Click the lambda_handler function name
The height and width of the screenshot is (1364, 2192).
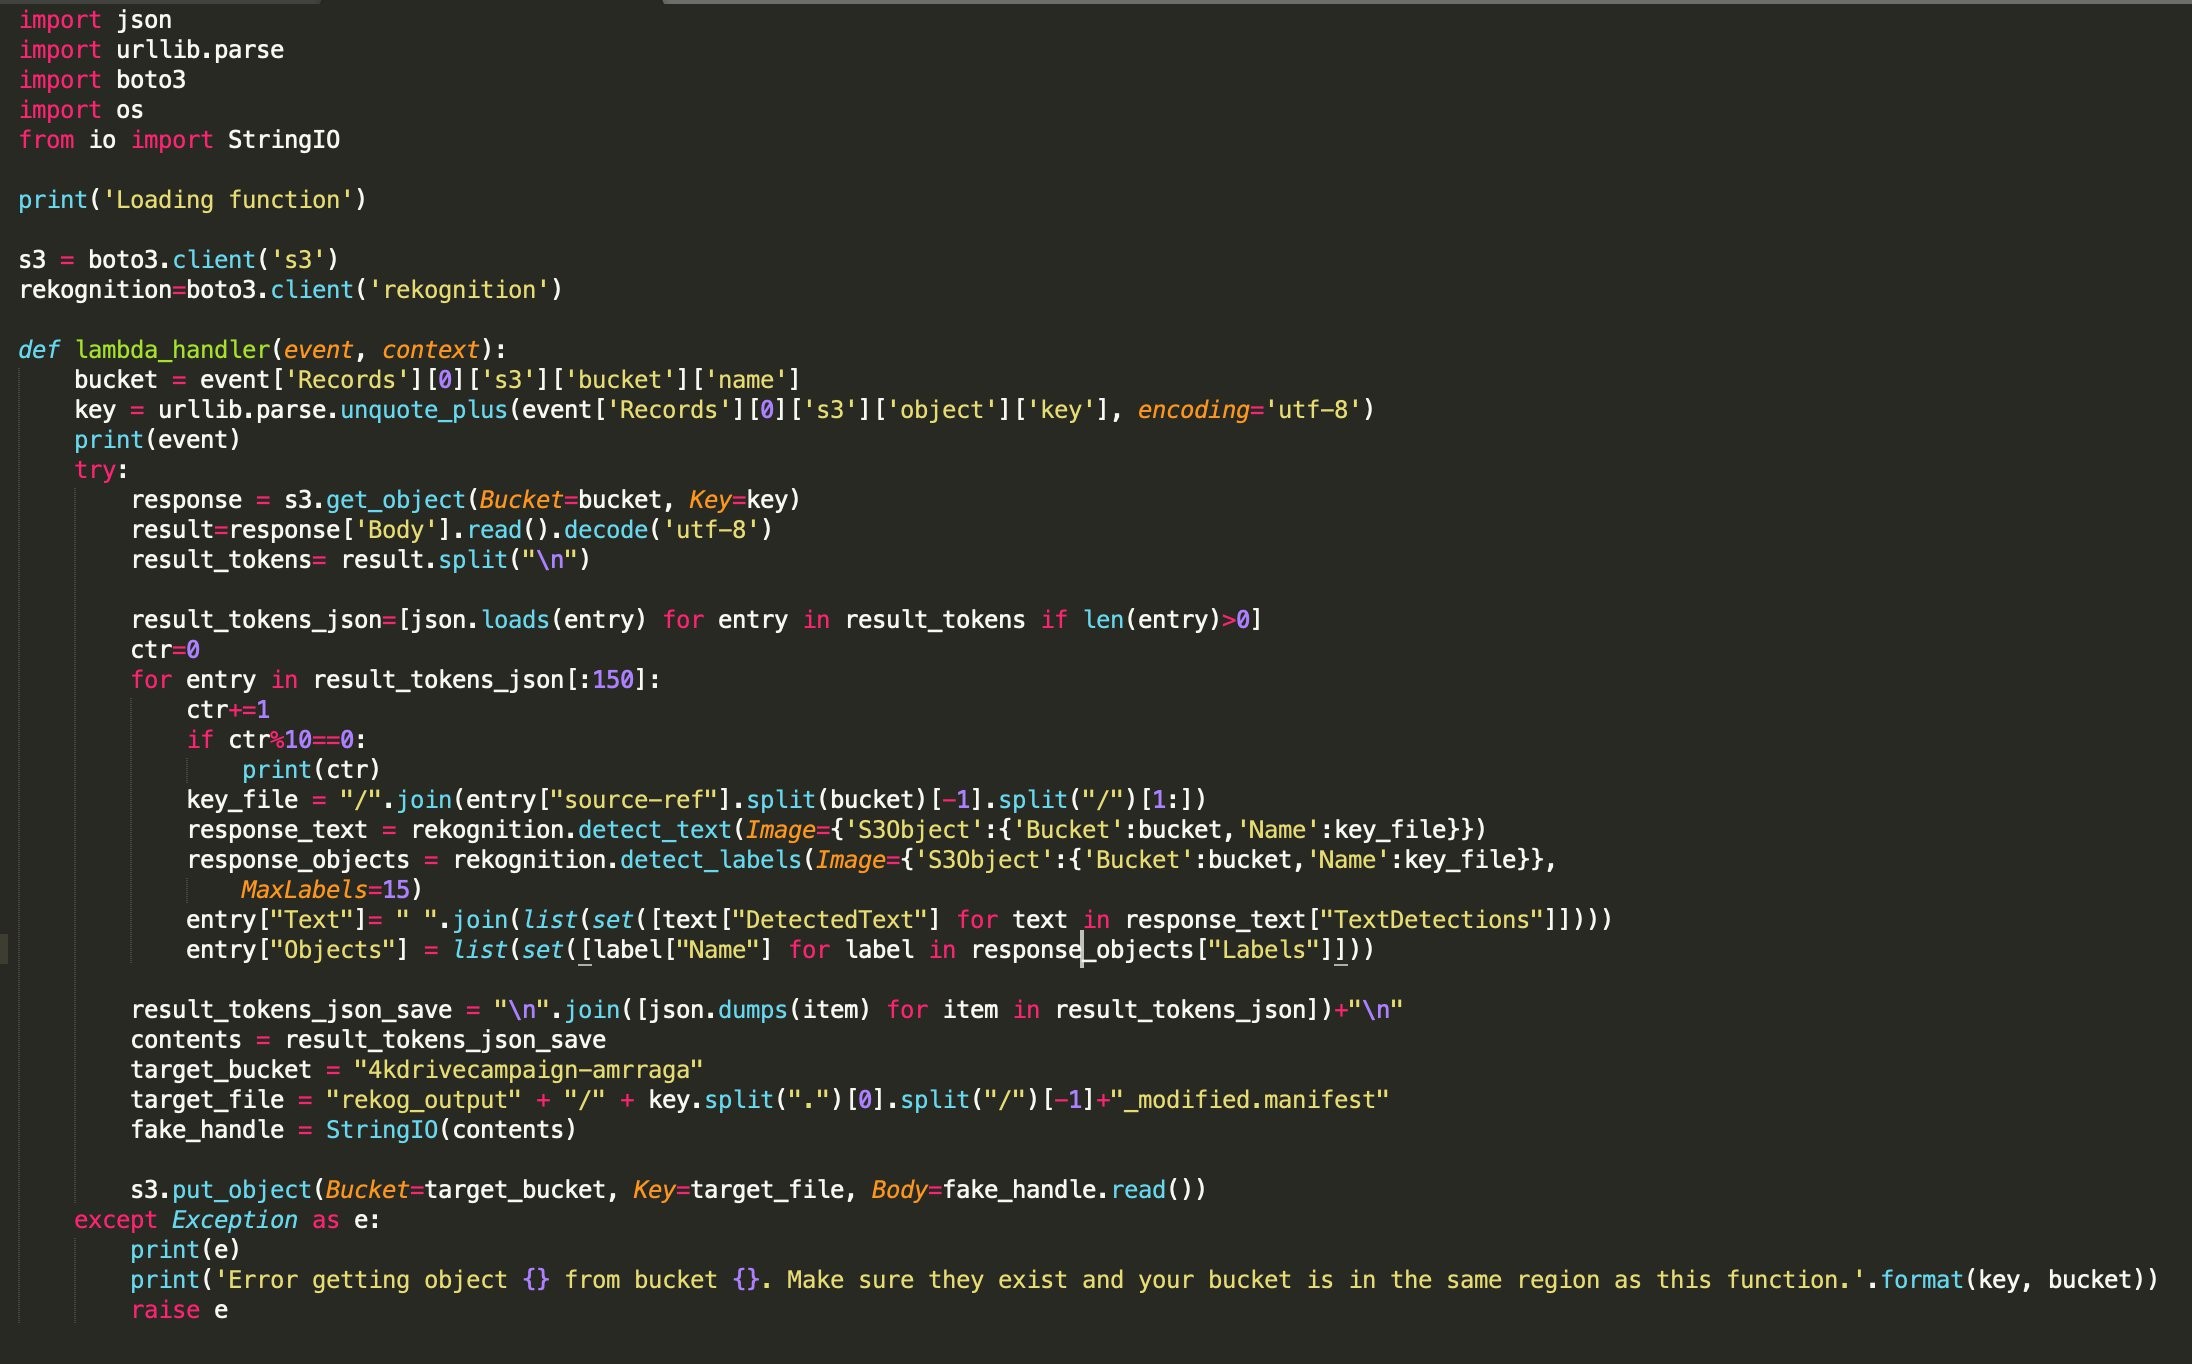click(172, 350)
